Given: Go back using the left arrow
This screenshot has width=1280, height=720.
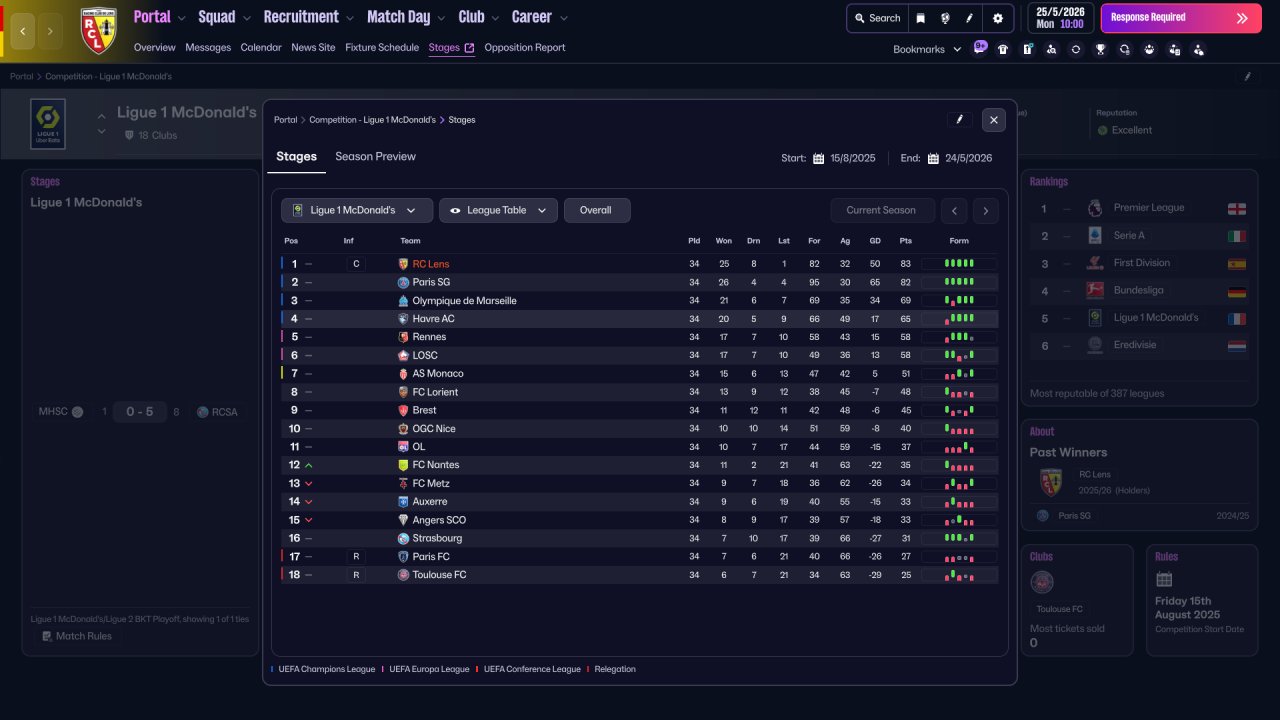Looking at the screenshot, I should [22, 31].
